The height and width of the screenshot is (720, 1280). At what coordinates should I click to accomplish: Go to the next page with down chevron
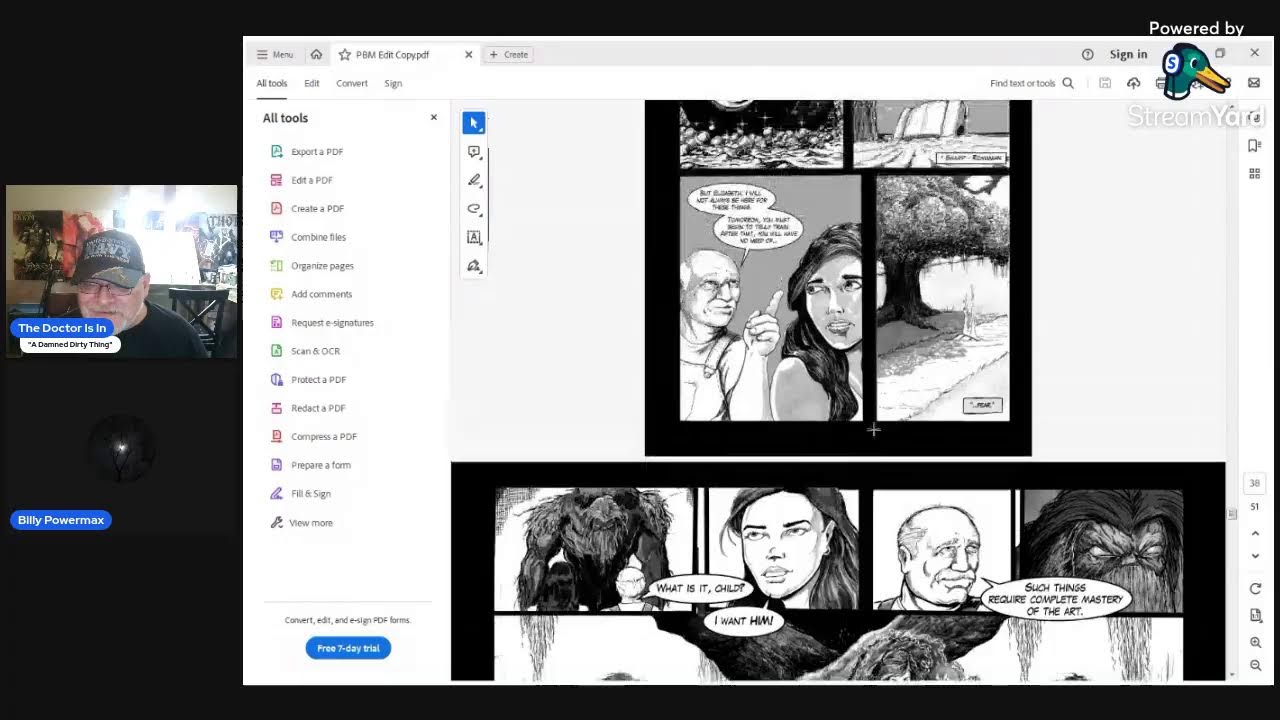point(1255,556)
